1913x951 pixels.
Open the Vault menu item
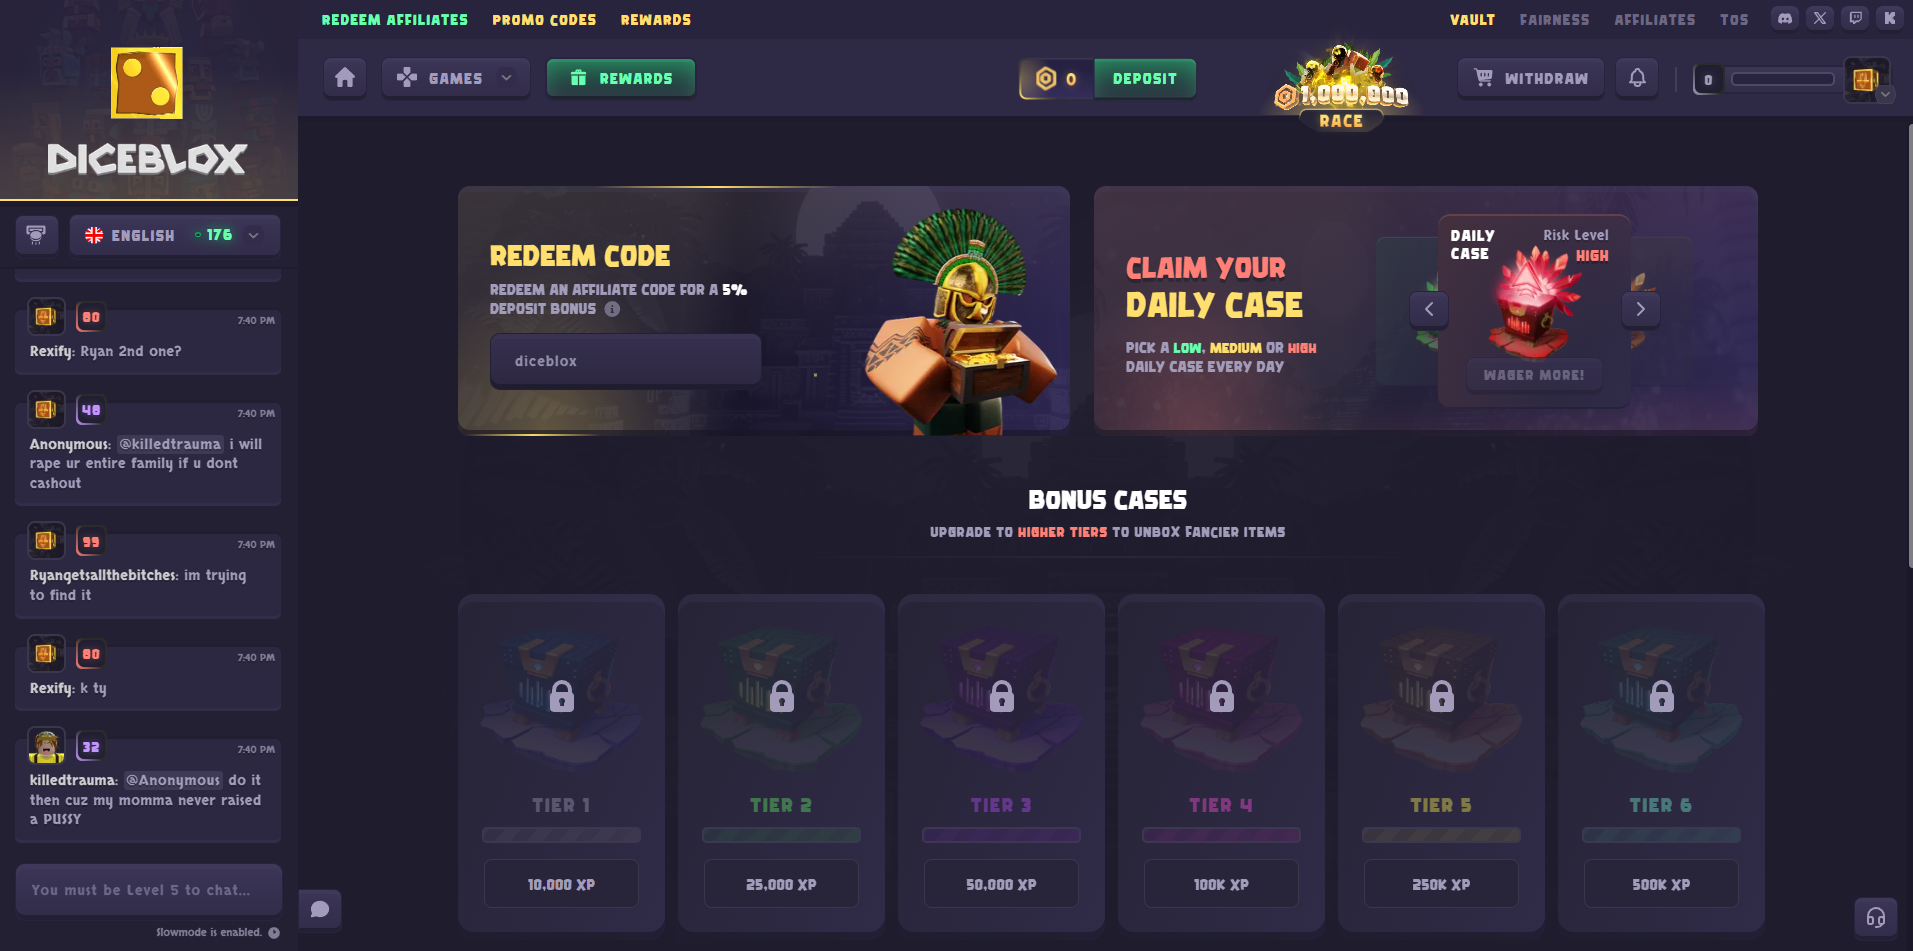pos(1472,19)
